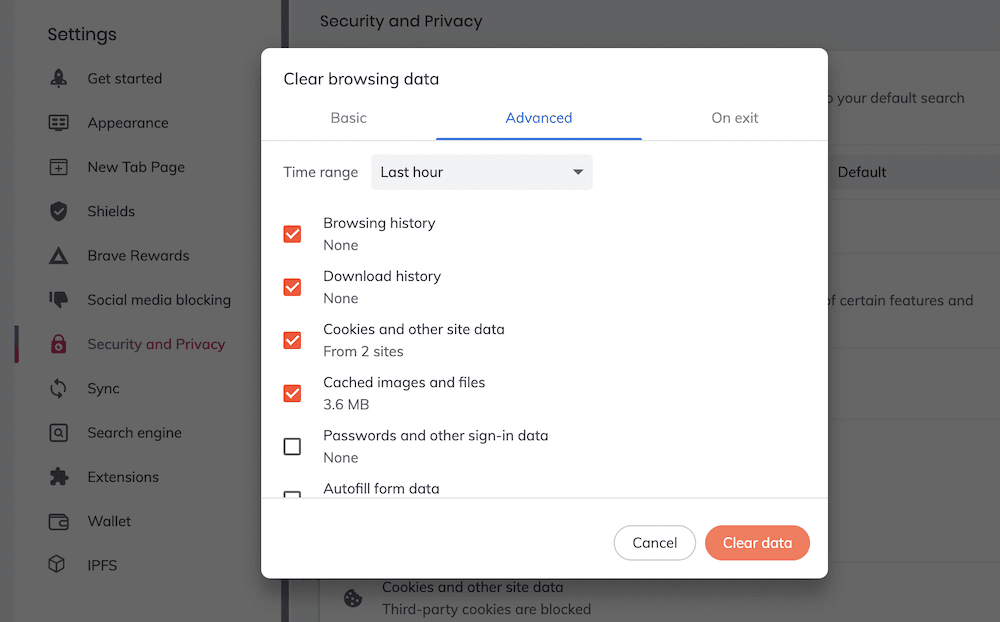Click the Social media blocking thumbs-down icon
This screenshot has height=622, width=1000.
(59, 300)
